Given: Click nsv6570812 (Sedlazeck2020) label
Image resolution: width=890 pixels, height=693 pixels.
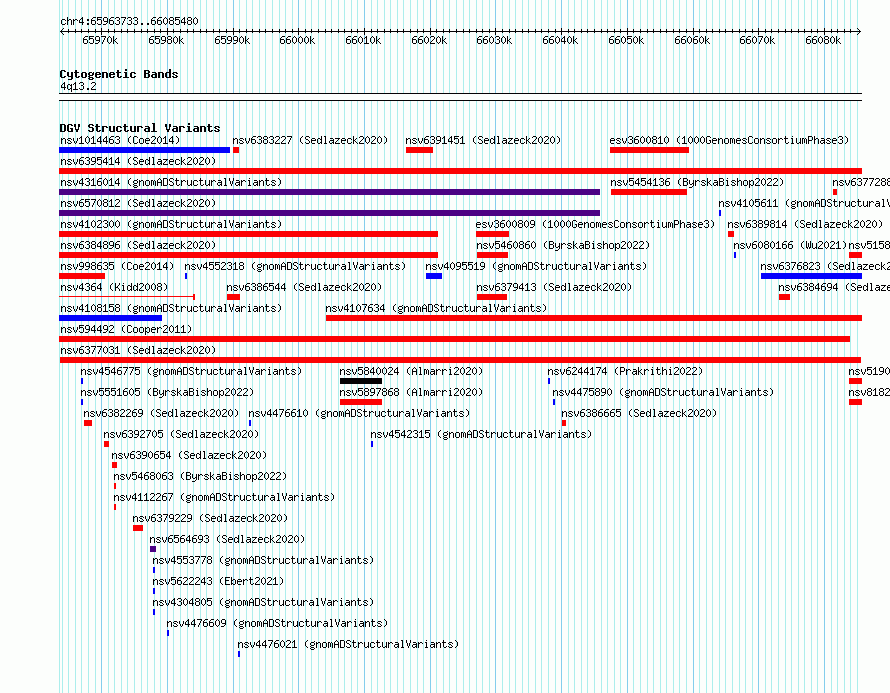Looking at the screenshot, I should click(138, 203).
